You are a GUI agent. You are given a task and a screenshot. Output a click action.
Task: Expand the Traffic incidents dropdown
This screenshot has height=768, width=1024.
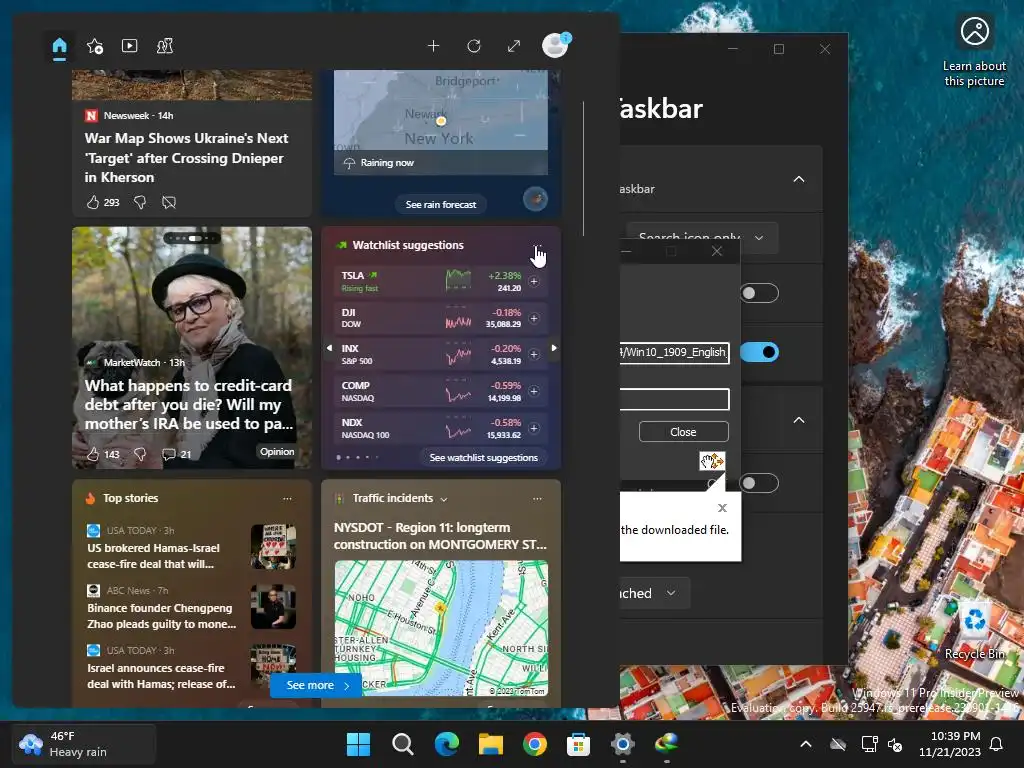coord(444,500)
